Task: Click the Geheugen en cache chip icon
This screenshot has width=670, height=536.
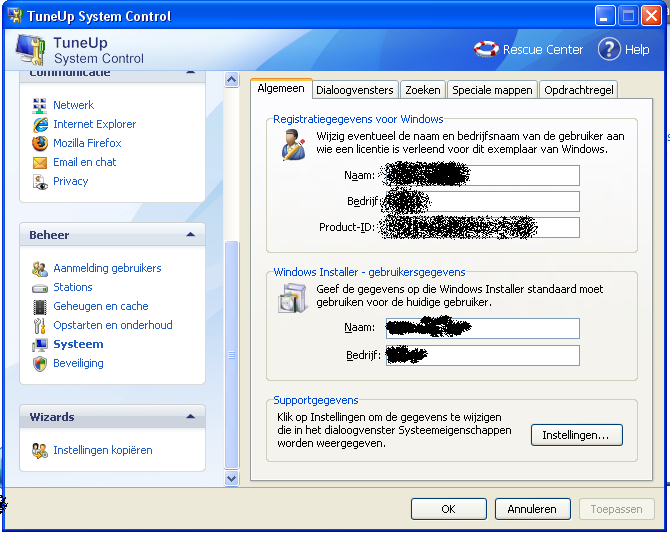Action: pyautogui.click(x=40, y=307)
